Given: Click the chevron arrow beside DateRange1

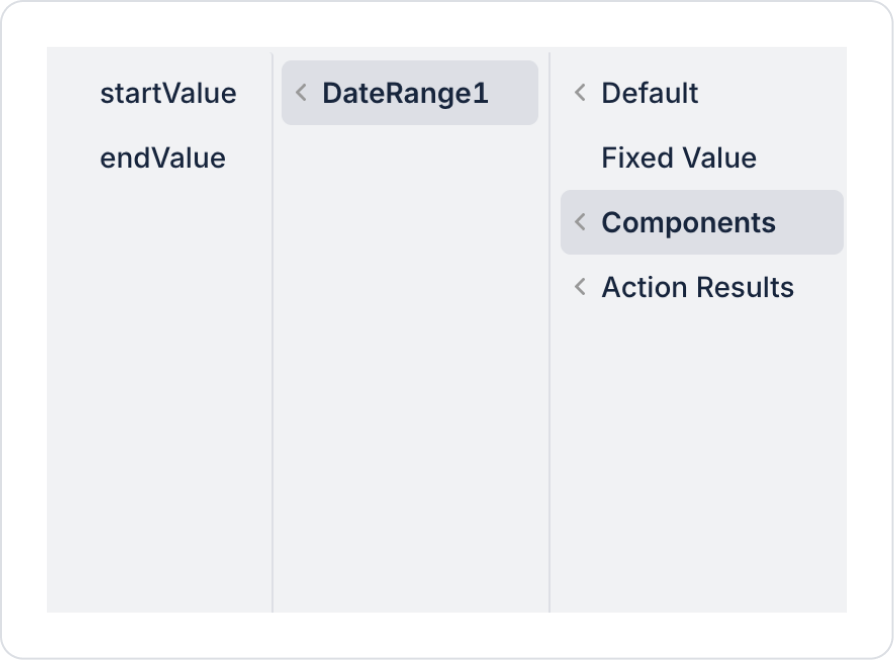Looking at the screenshot, I should tap(301, 93).
